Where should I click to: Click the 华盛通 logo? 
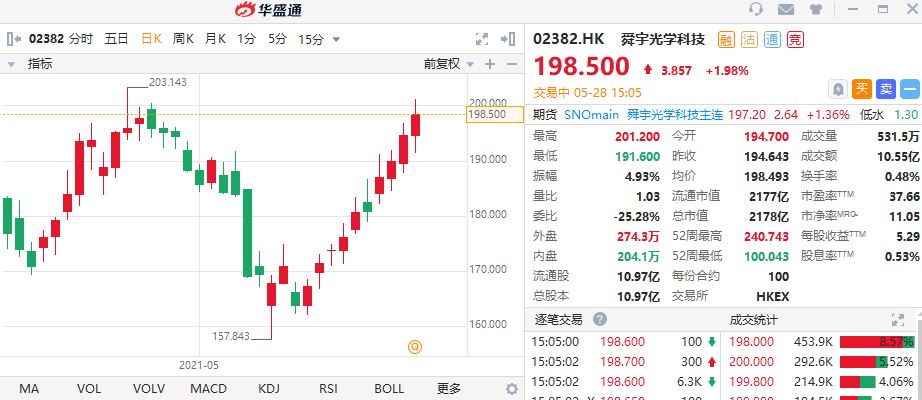coord(268,9)
